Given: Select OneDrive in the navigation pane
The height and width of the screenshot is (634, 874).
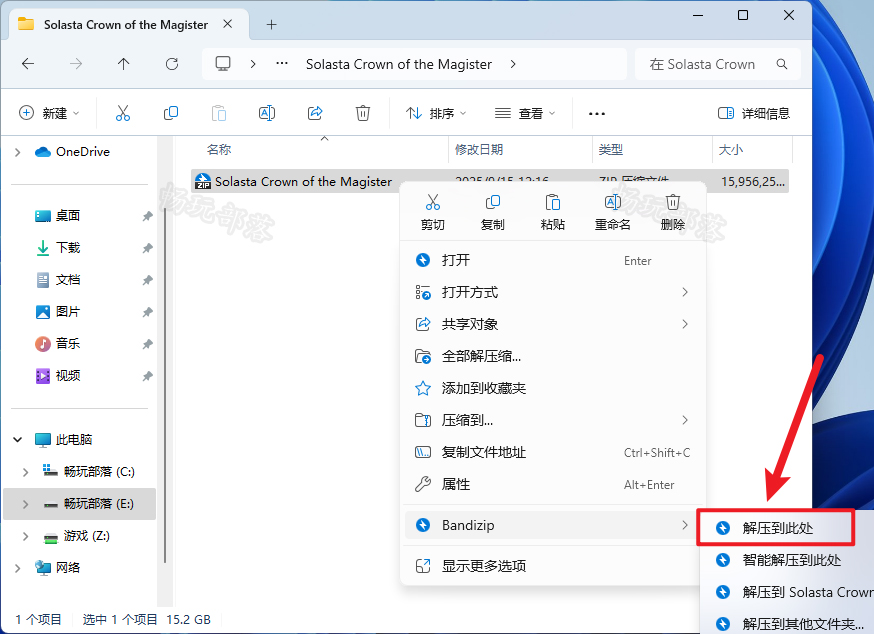Looking at the screenshot, I should point(82,152).
